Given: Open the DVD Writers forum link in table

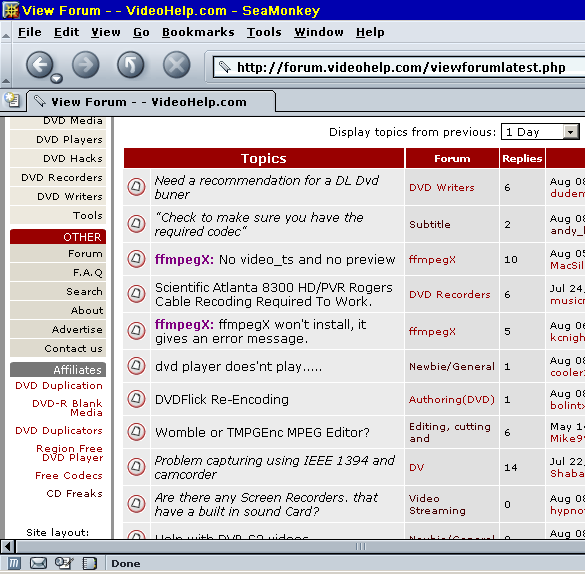Looking at the screenshot, I should point(442,188).
